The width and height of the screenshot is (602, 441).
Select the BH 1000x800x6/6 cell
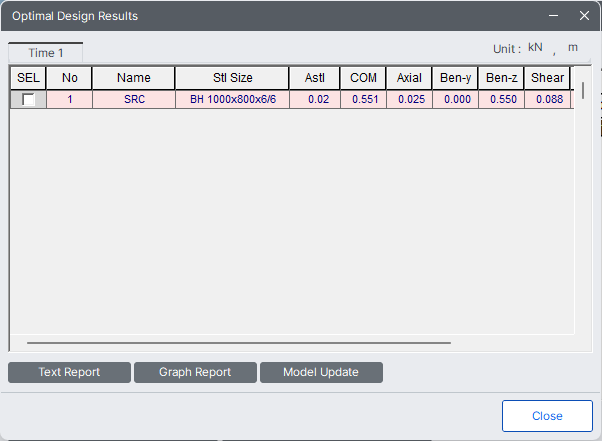233,99
